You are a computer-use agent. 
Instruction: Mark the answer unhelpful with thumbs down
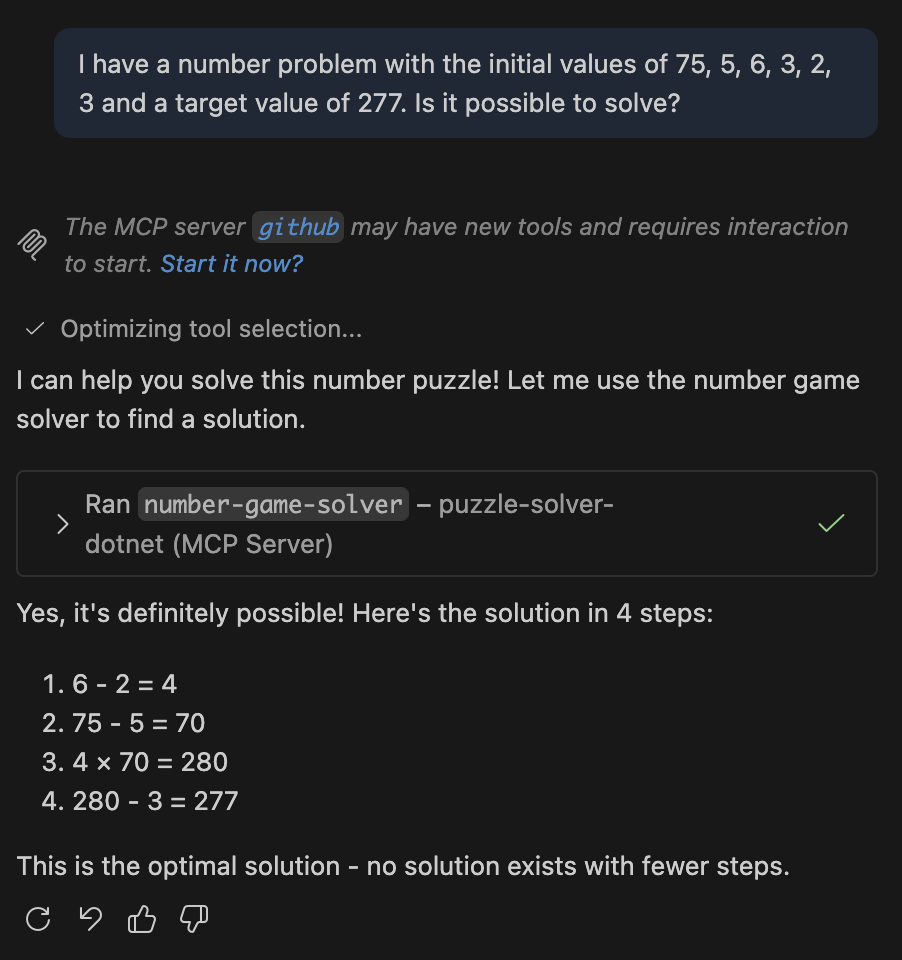tap(193, 918)
